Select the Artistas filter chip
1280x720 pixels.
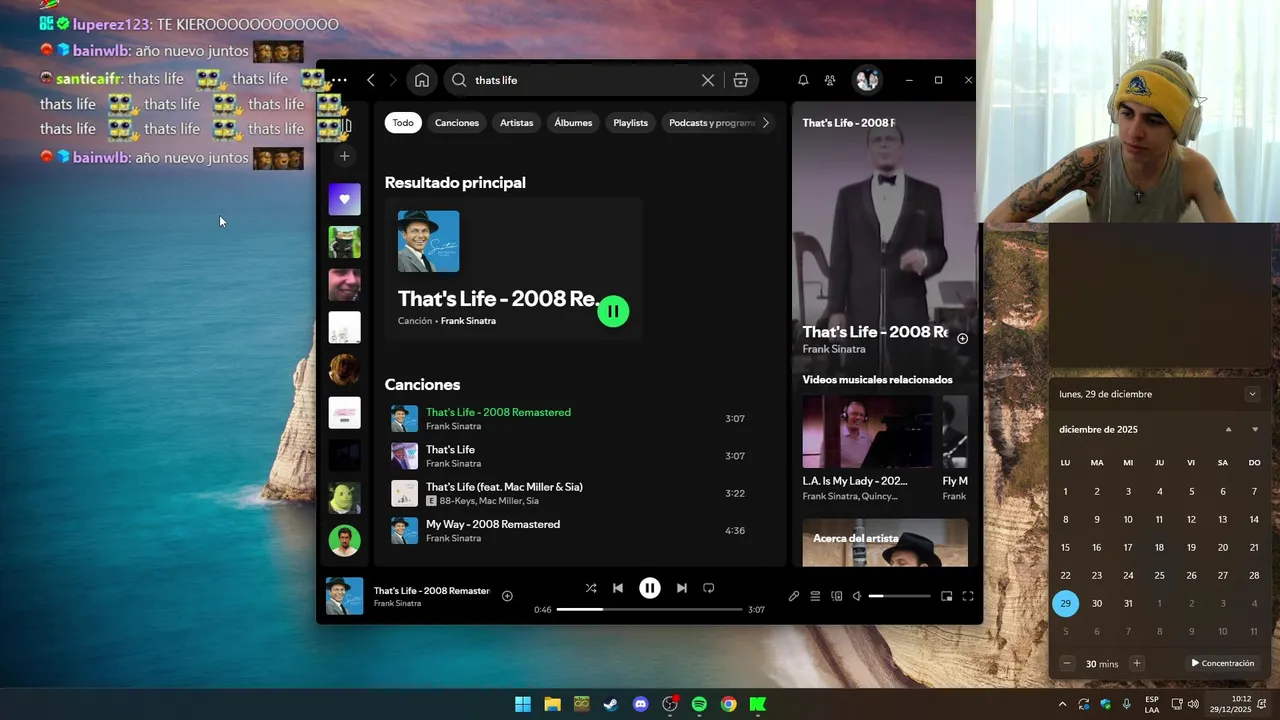[x=517, y=123]
